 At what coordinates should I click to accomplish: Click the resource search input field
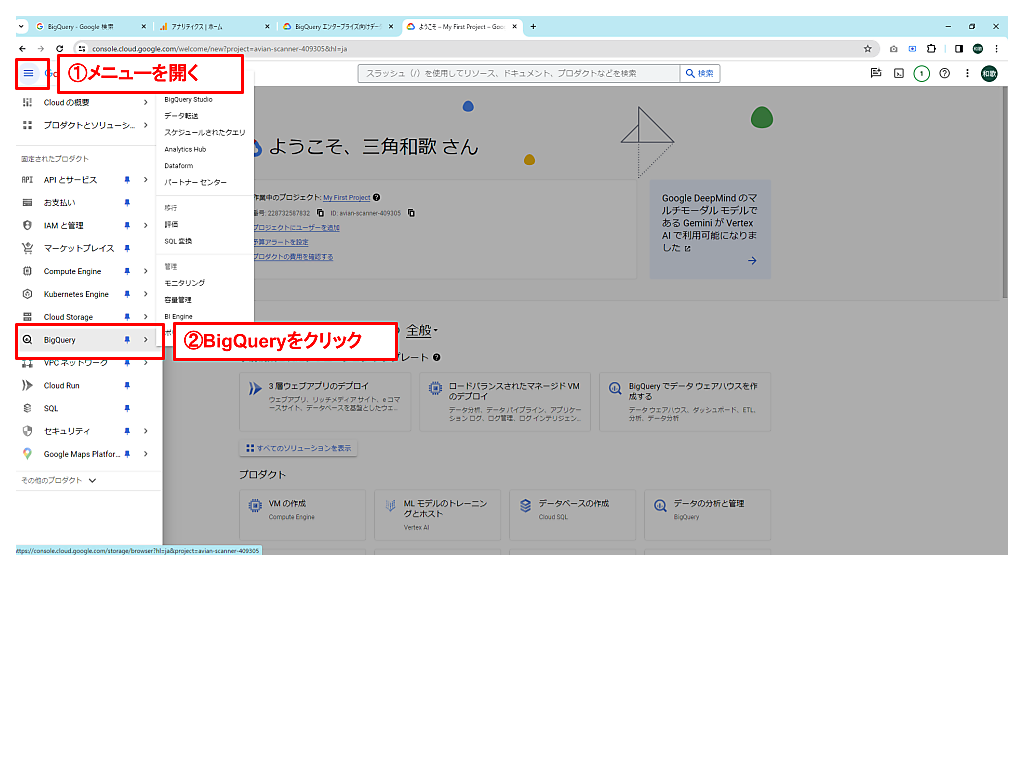pos(519,74)
